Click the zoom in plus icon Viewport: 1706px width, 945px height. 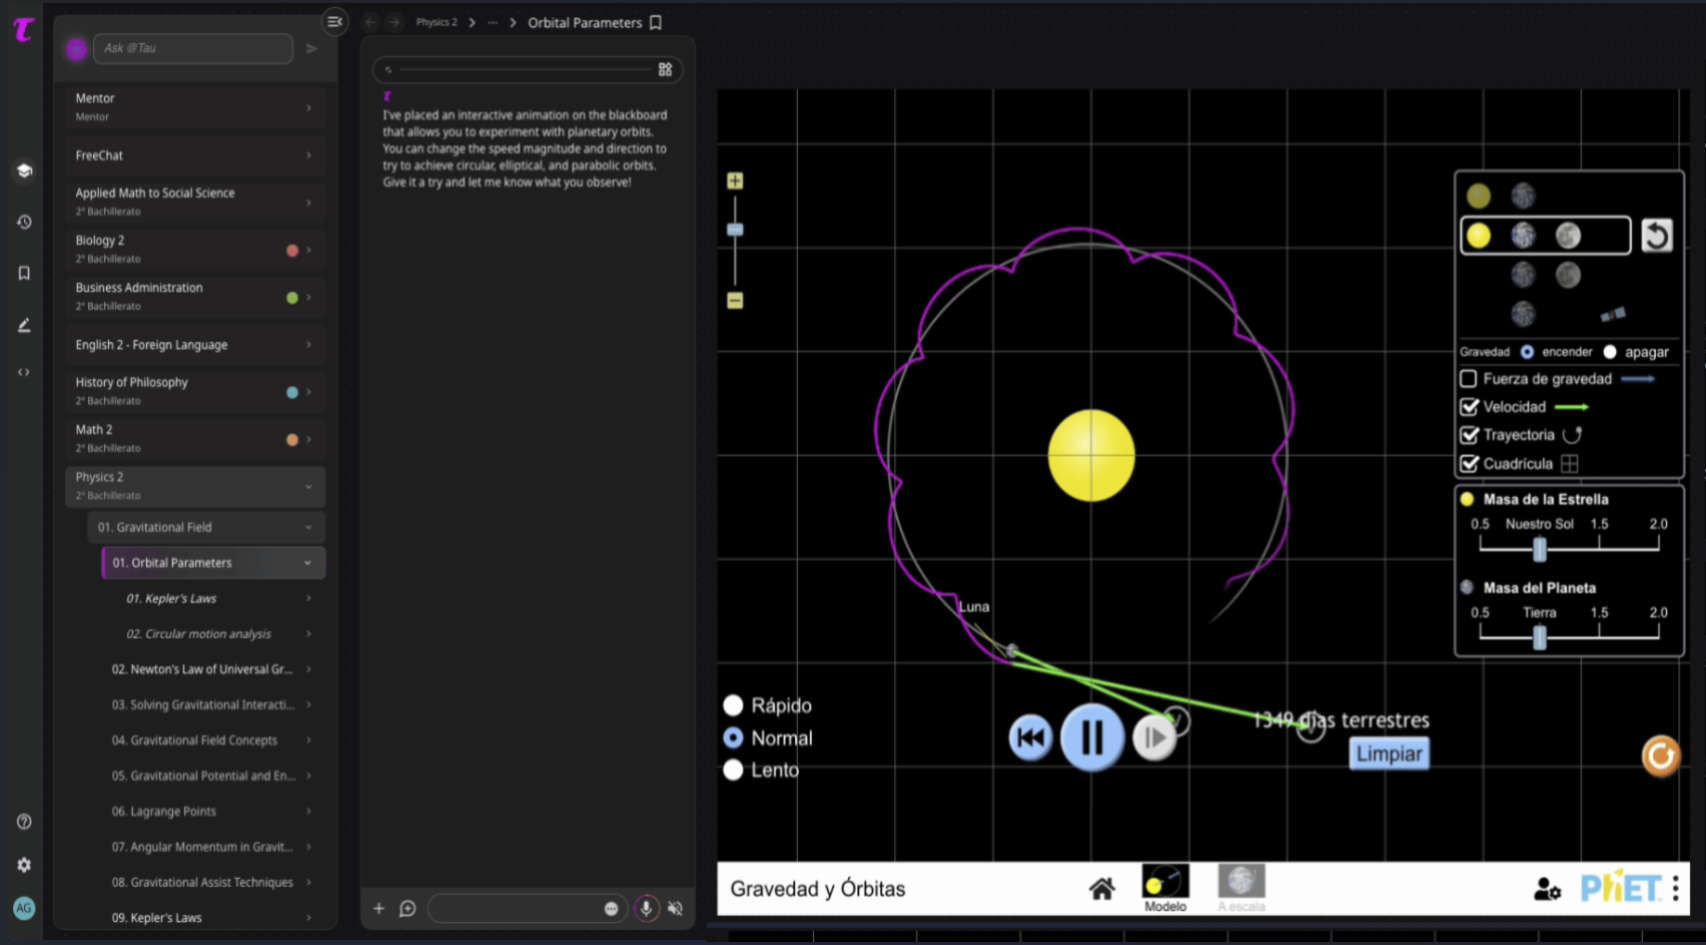(x=735, y=181)
